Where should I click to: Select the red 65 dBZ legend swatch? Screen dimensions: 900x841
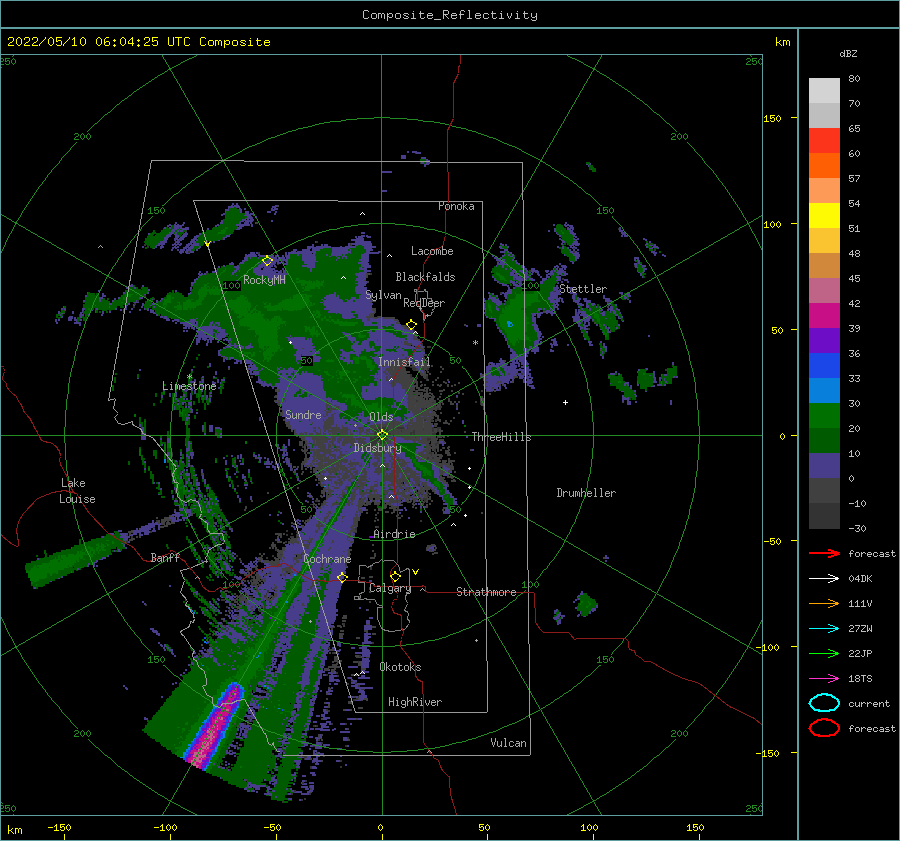click(824, 140)
